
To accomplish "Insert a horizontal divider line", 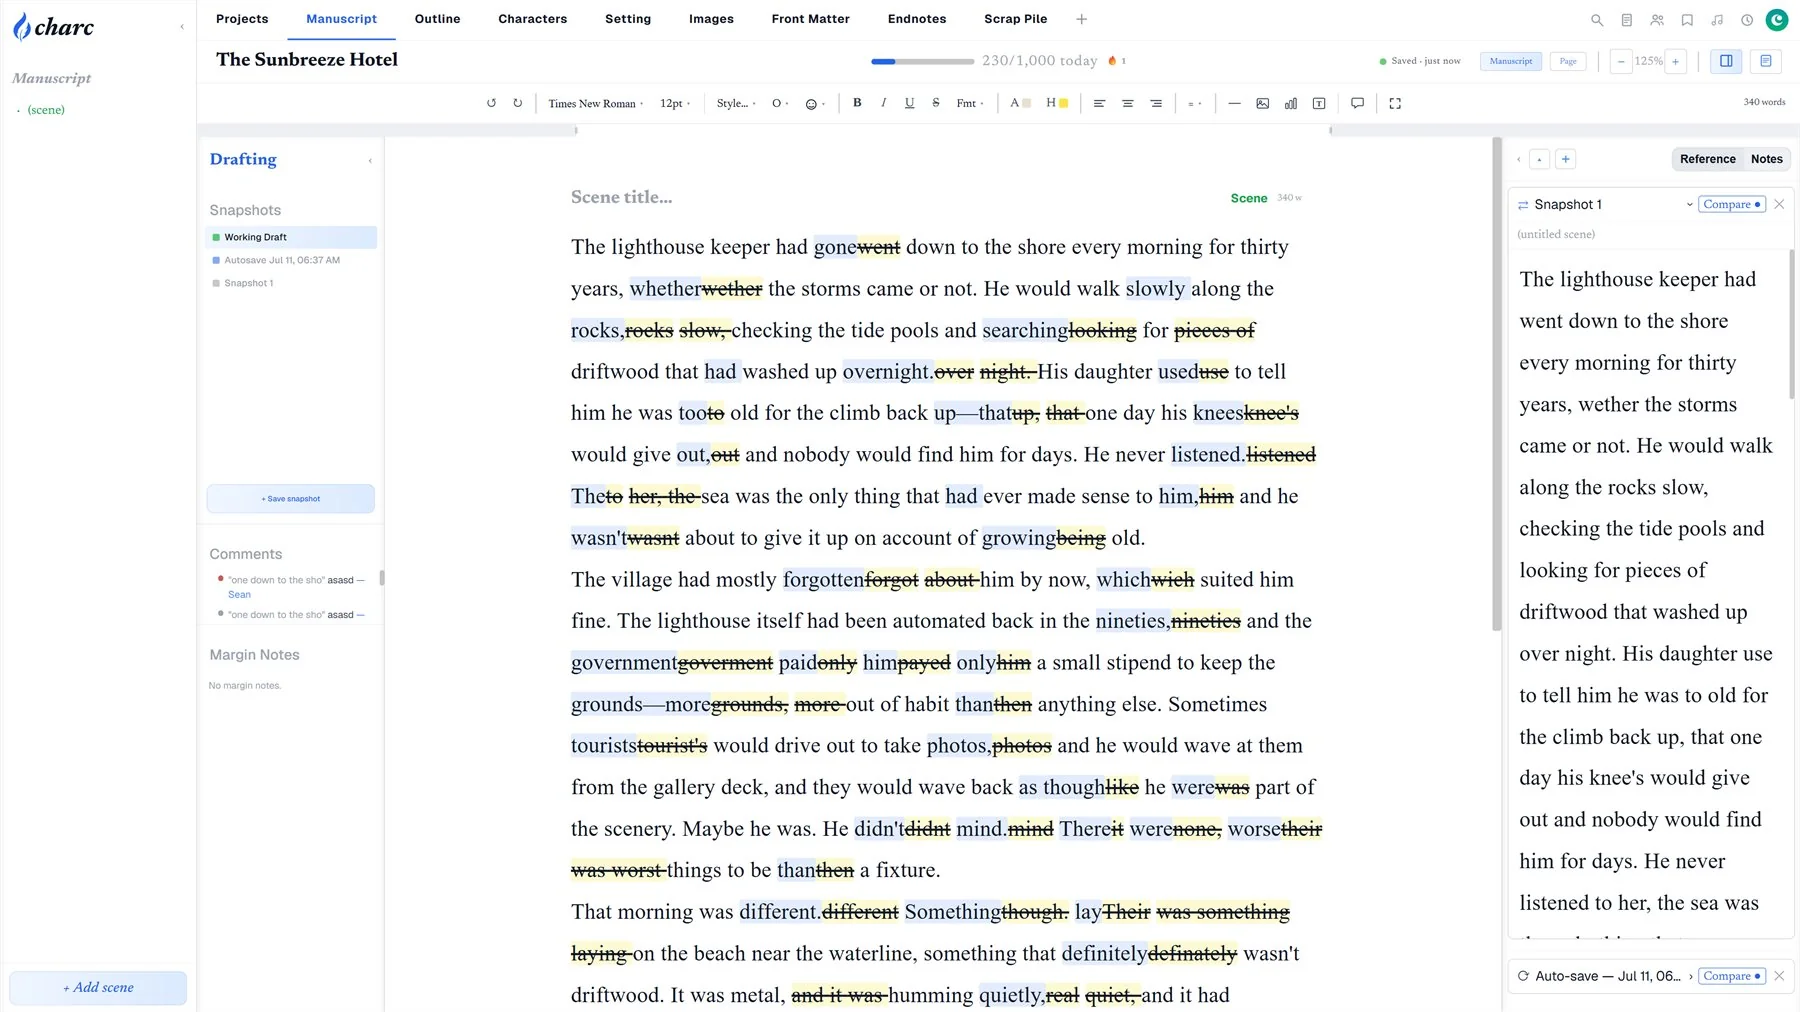I will click(x=1234, y=103).
